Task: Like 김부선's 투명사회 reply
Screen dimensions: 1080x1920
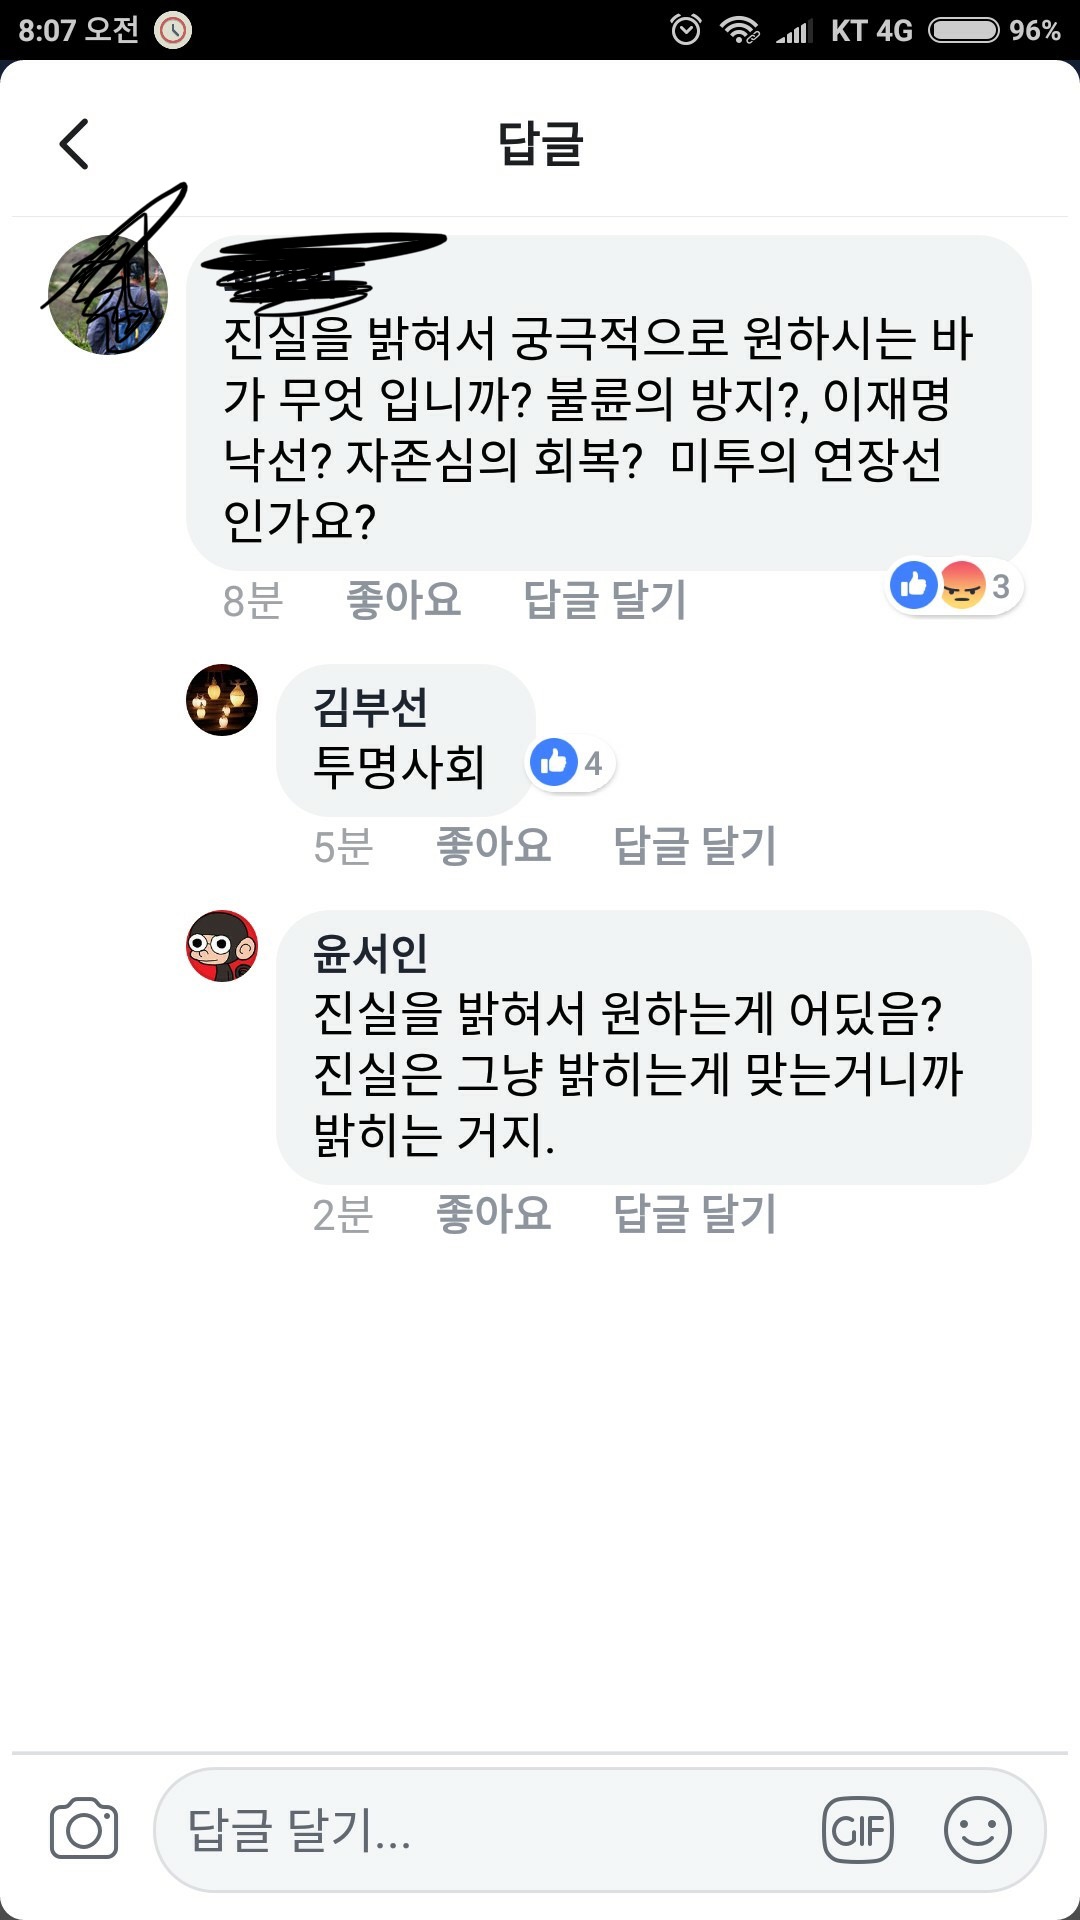Action: 493,846
